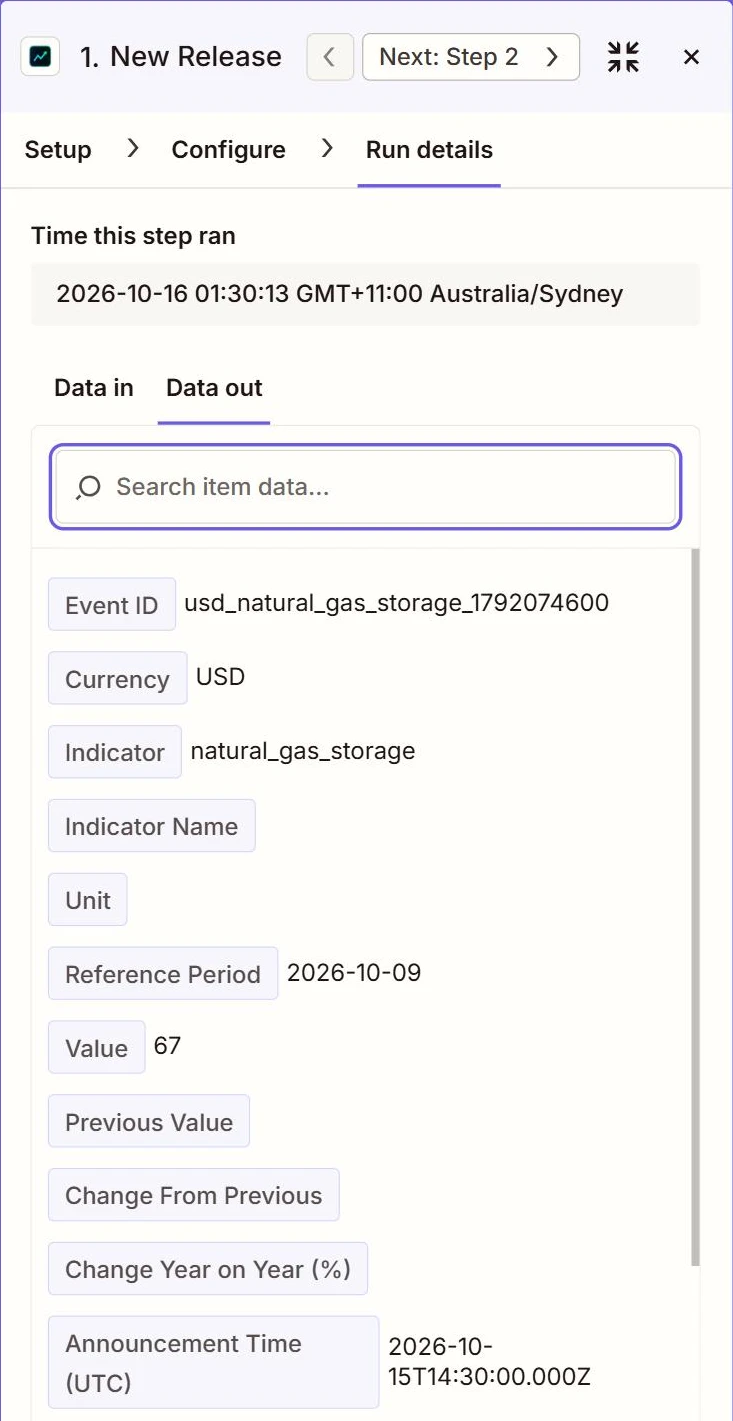This screenshot has height=1421, width=733.
Task: Click Change From Previous label
Action: [194, 1195]
